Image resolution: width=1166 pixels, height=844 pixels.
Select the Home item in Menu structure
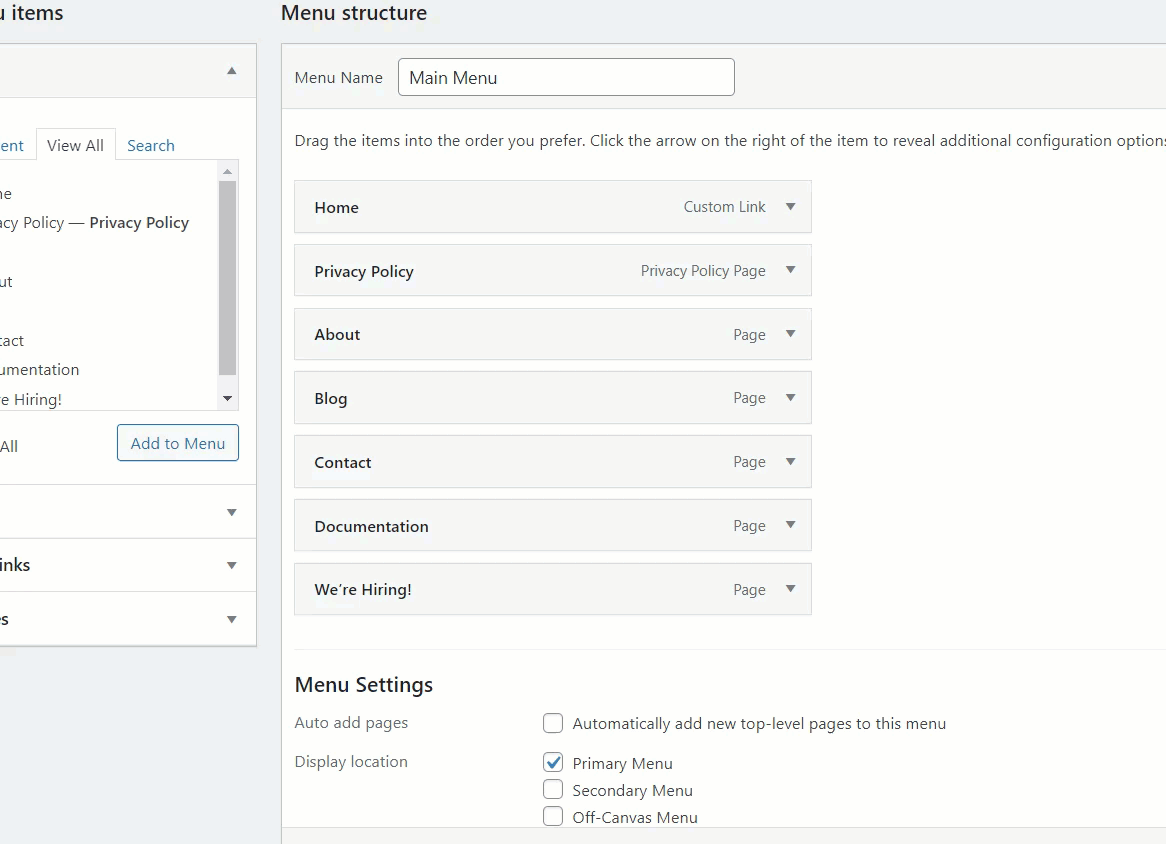tap(553, 207)
